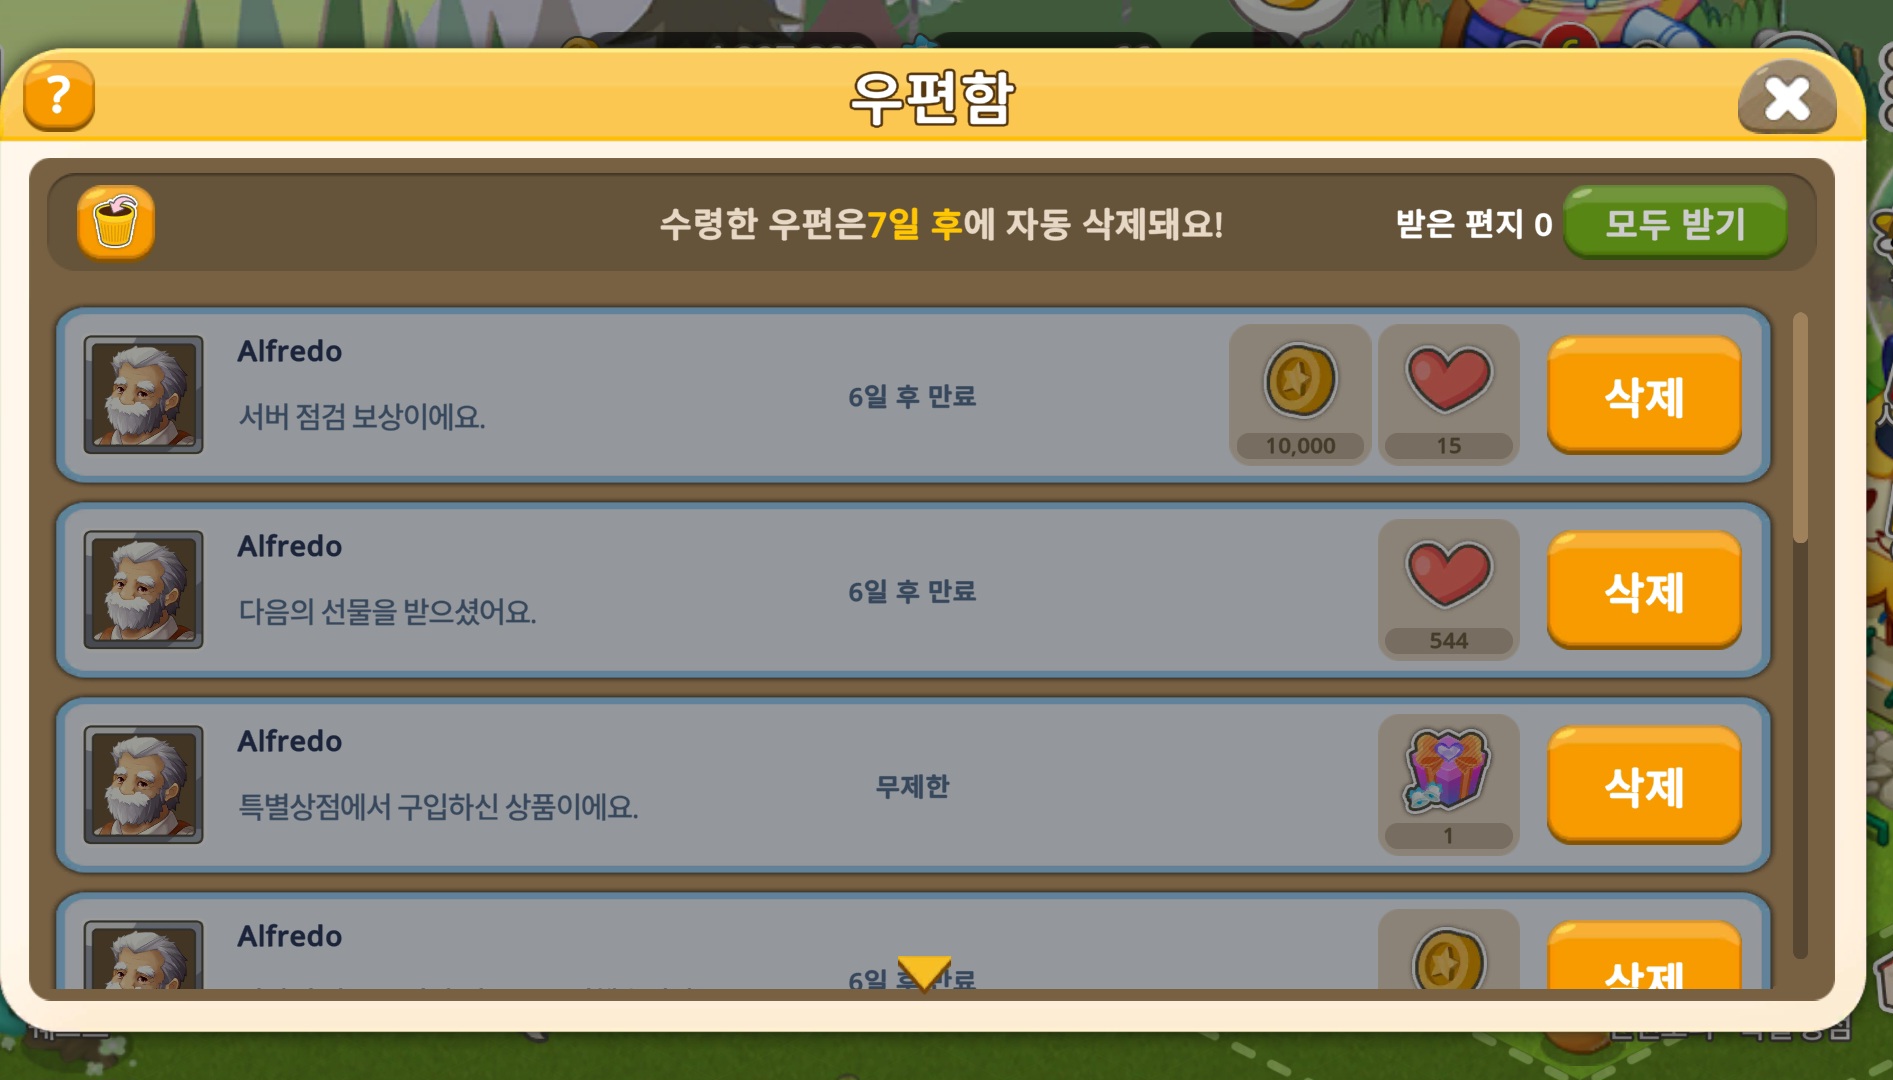This screenshot has width=1893, height=1080.
Task: Select the 10,000 gold coin reward
Action: [1300, 394]
